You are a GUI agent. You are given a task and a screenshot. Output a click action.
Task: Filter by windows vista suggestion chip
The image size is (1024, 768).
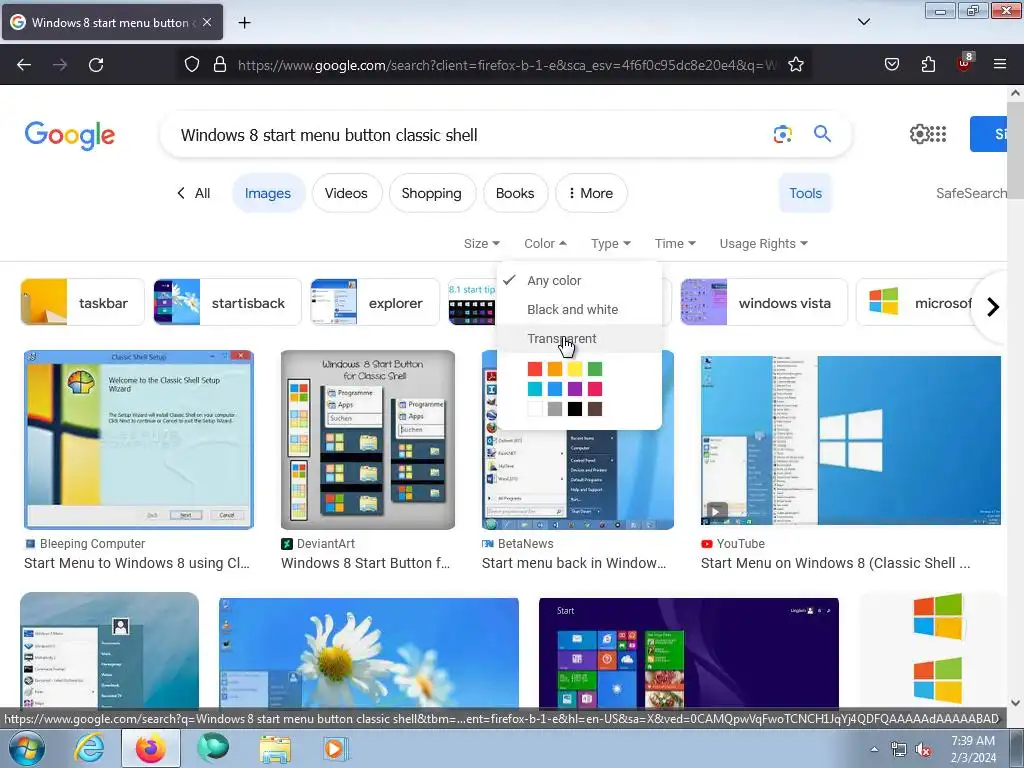[x=764, y=302]
